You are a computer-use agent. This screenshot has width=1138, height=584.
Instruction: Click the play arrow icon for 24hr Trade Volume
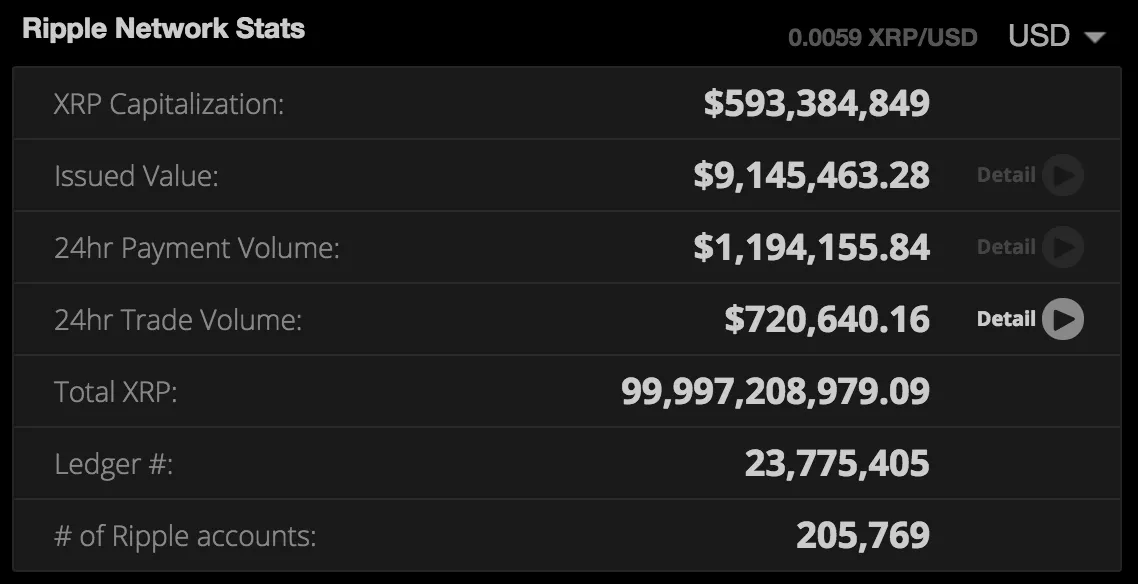pyautogui.click(x=1063, y=318)
